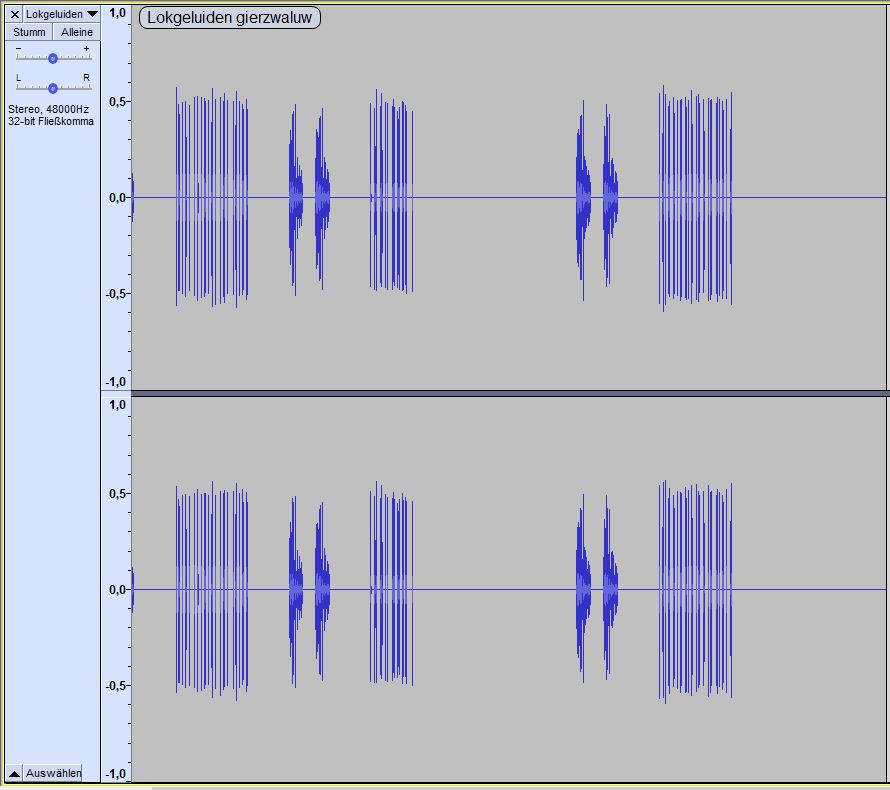
Task: Select the clip title Lokgeluiden gierzwaluw
Action: coord(229,17)
